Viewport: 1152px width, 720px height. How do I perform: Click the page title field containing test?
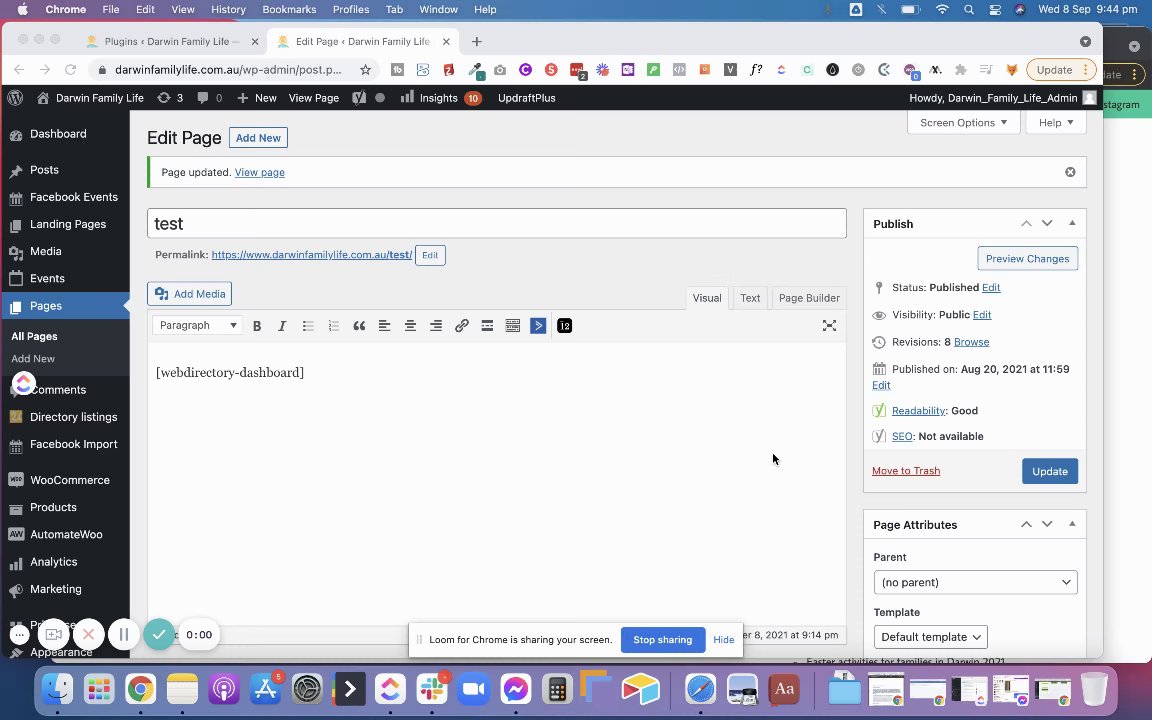[x=497, y=223]
